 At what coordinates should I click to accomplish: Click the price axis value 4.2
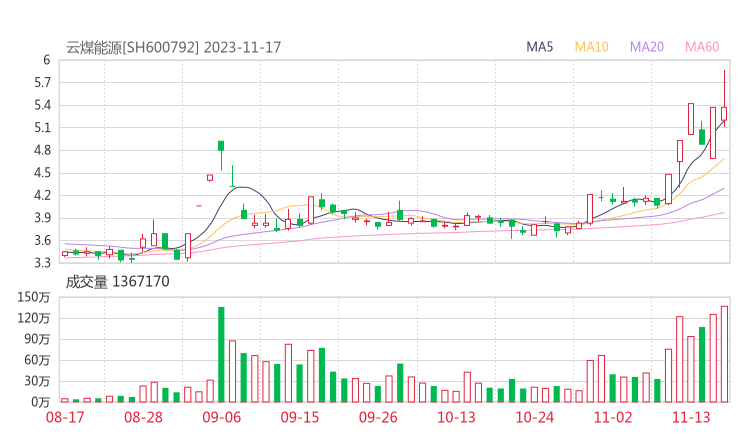42,195
